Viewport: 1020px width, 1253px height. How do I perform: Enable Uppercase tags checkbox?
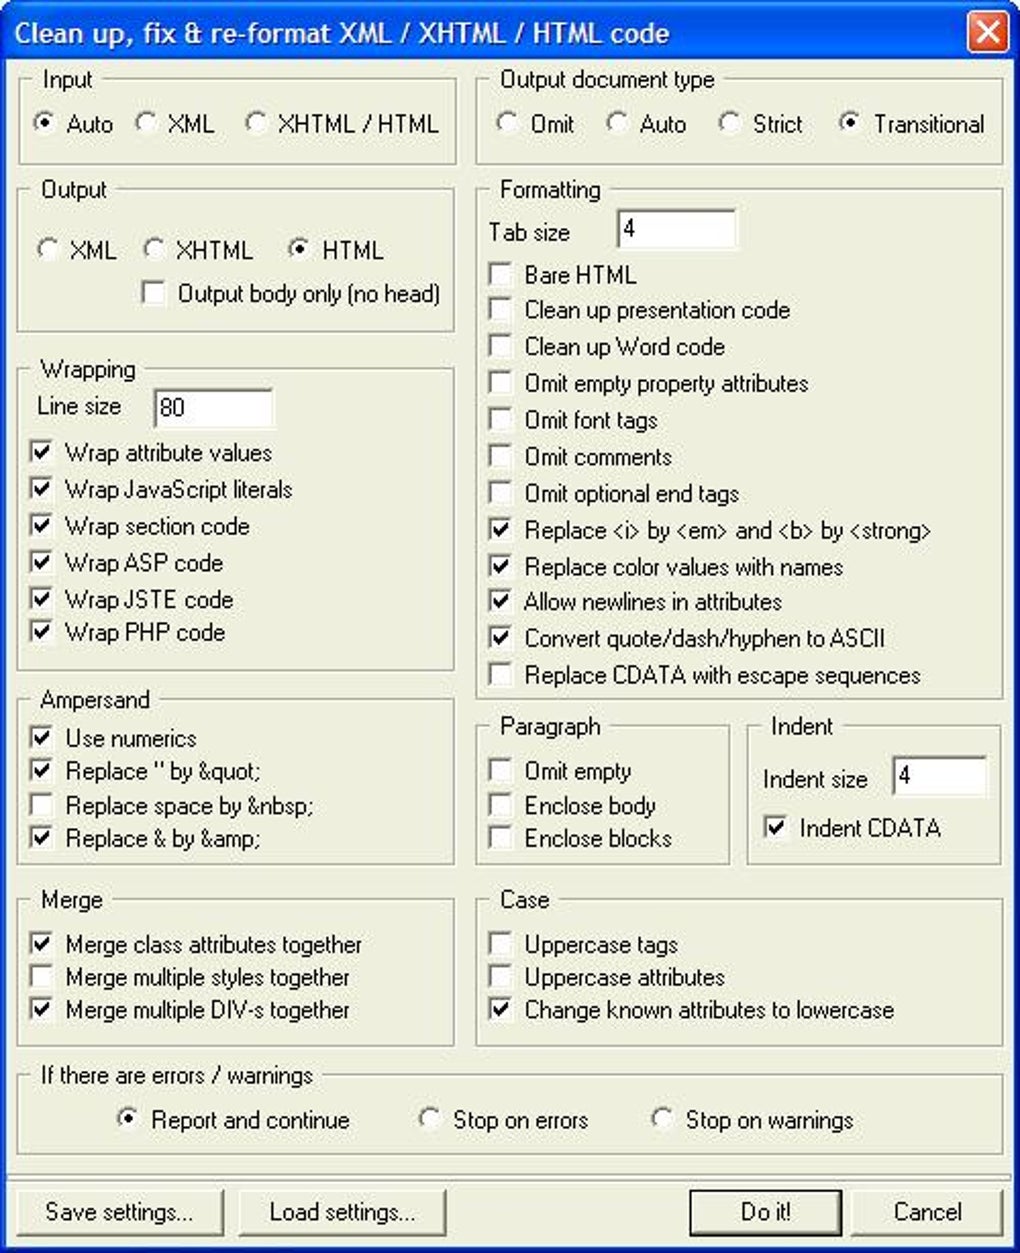click(501, 944)
